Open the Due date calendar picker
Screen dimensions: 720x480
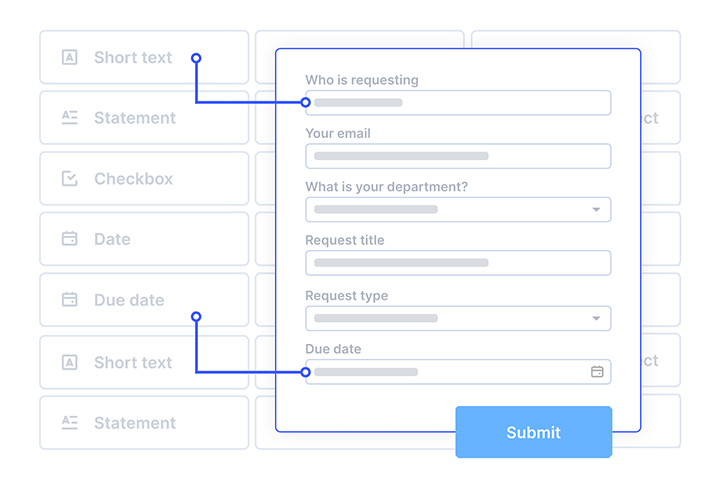(597, 372)
